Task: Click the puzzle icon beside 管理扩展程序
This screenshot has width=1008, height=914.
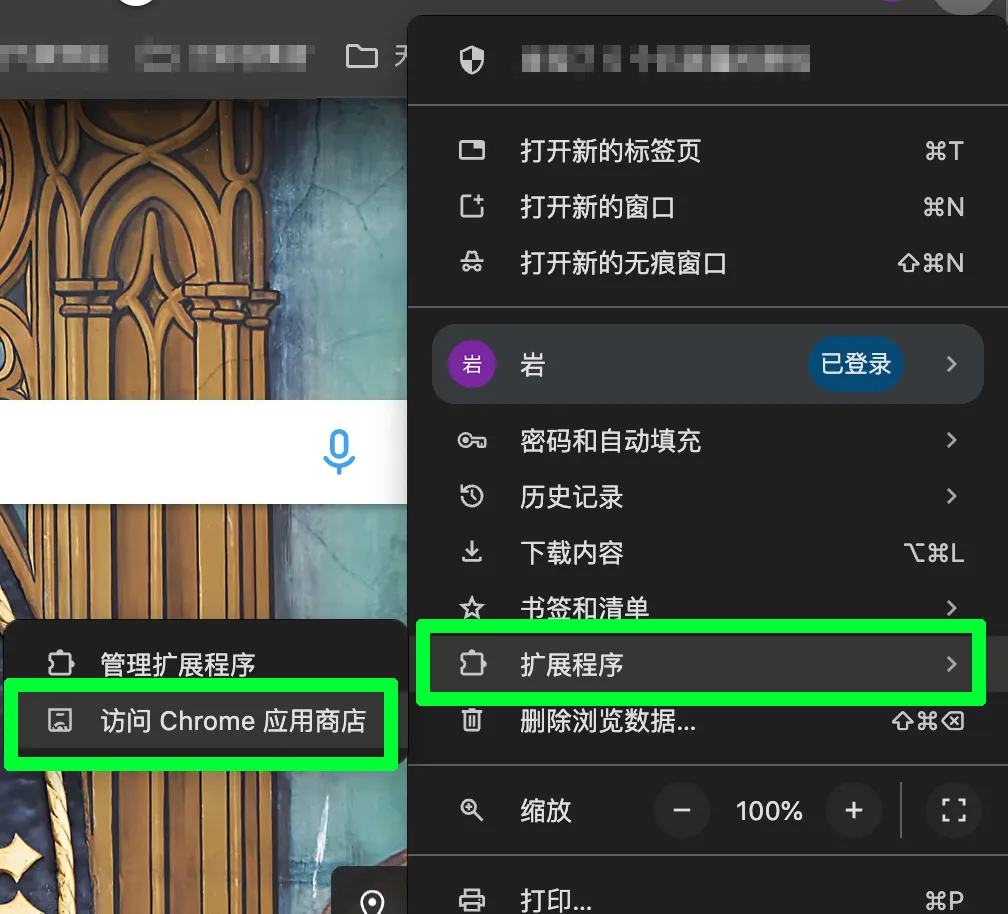Action: (60, 663)
